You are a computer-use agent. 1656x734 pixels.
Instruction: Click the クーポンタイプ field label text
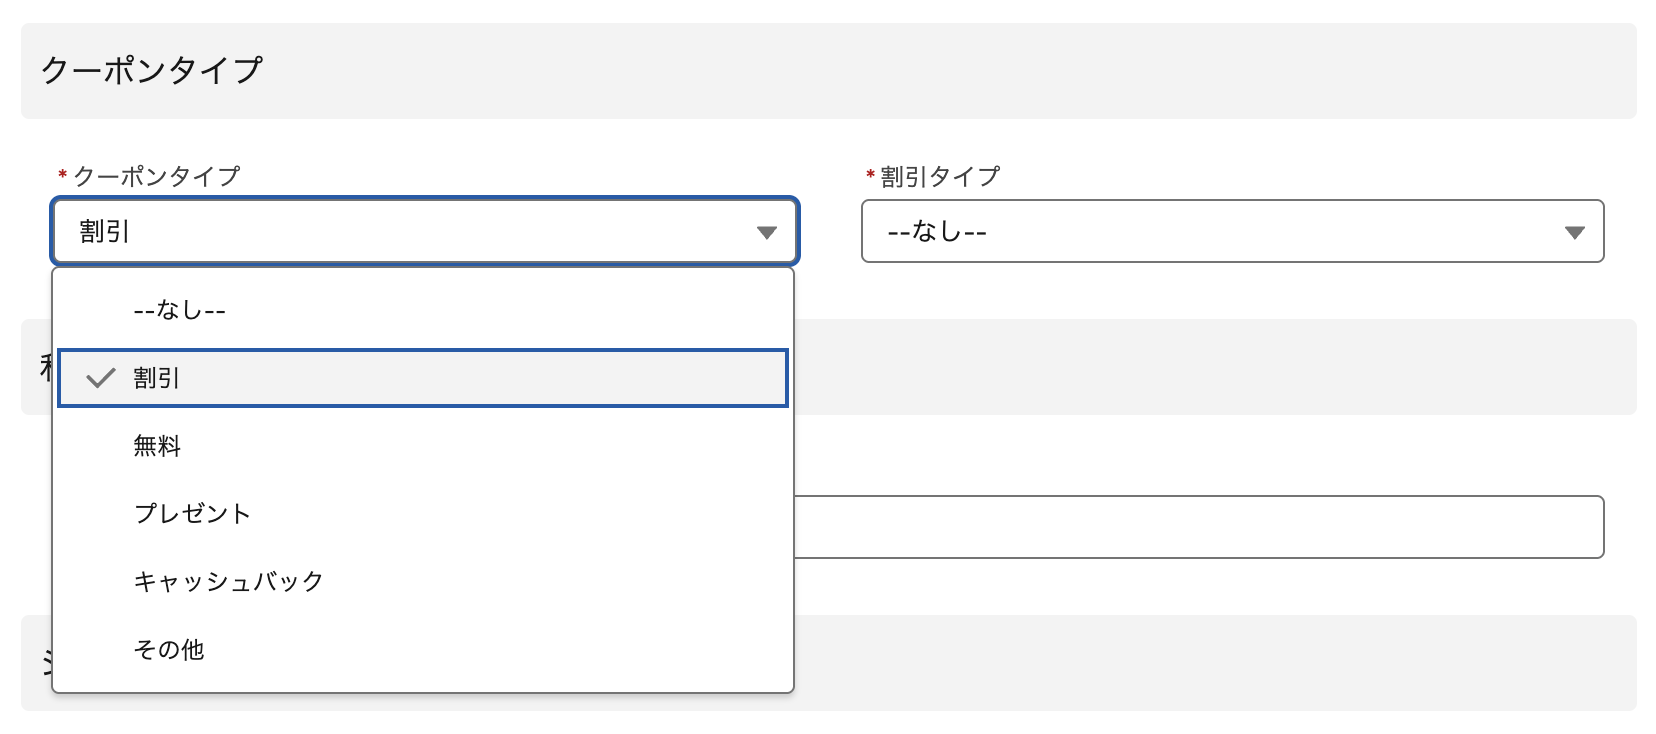[x=157, y=177]
